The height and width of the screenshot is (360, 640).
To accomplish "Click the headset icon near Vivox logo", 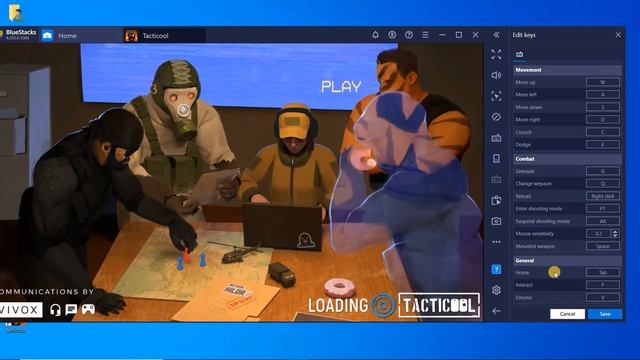I will pos(56,310).
